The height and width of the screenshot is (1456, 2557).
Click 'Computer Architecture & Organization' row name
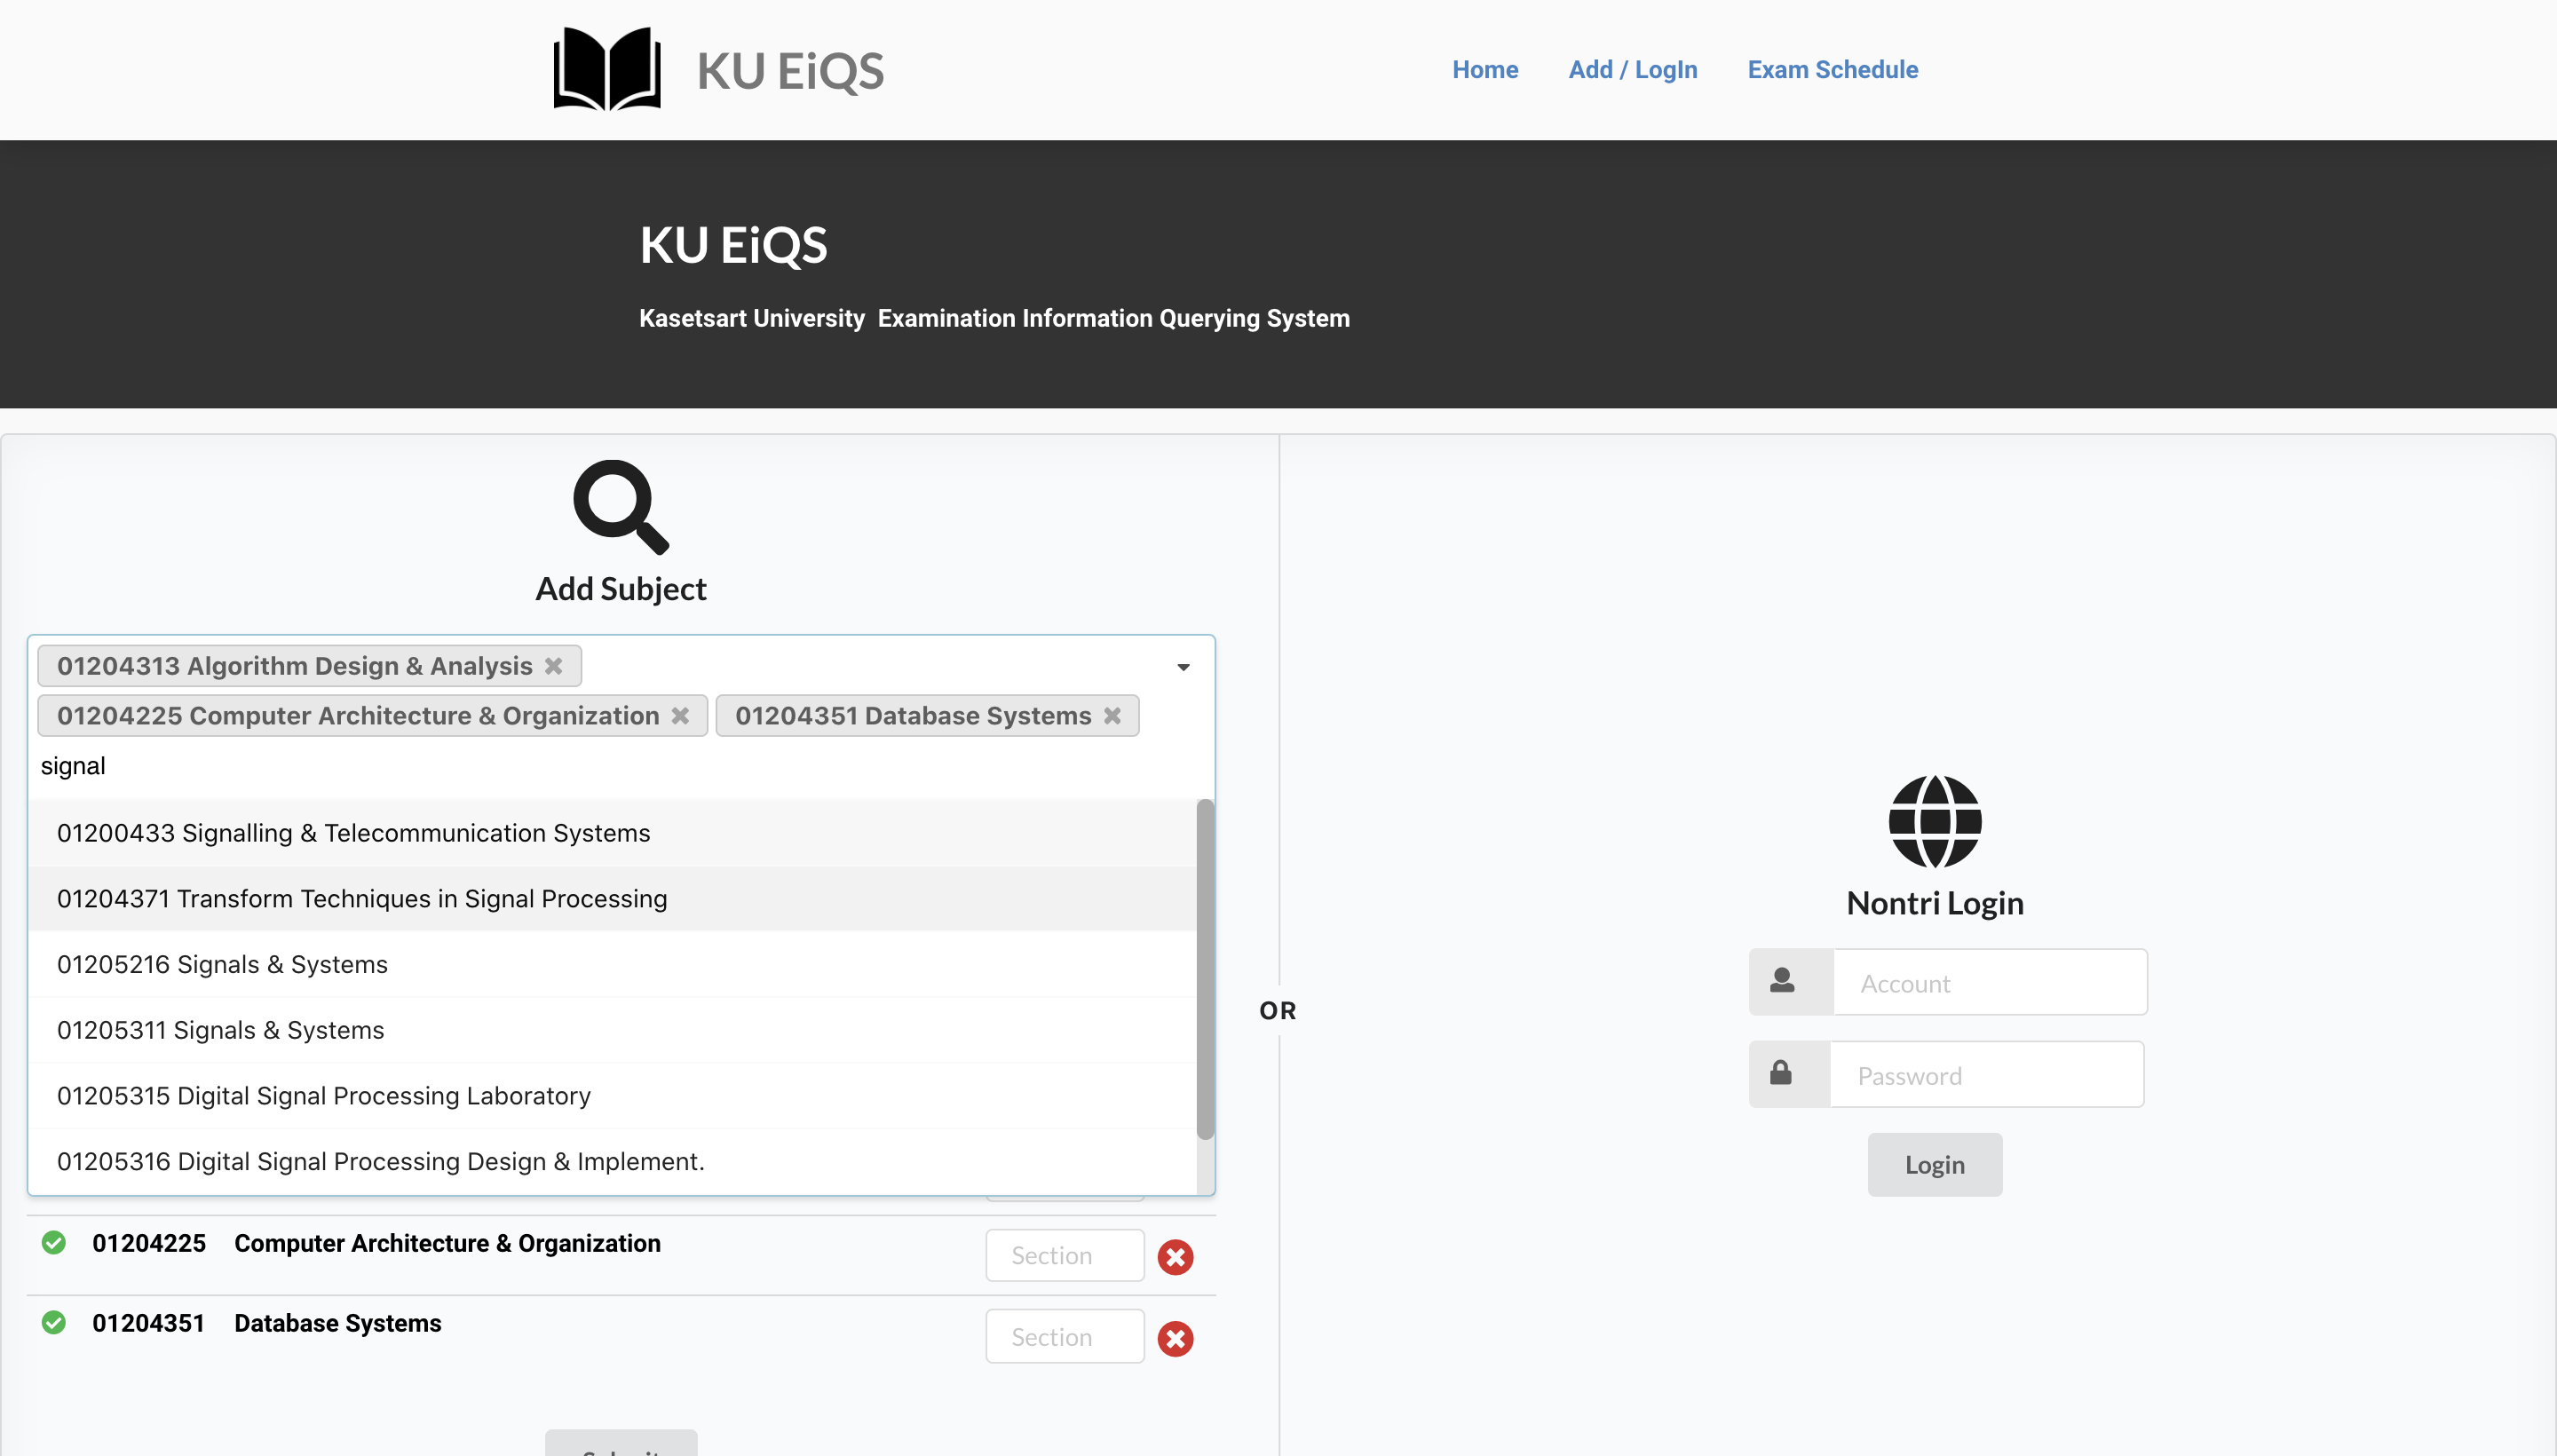pyautogui.click(x=447, y=1243)
